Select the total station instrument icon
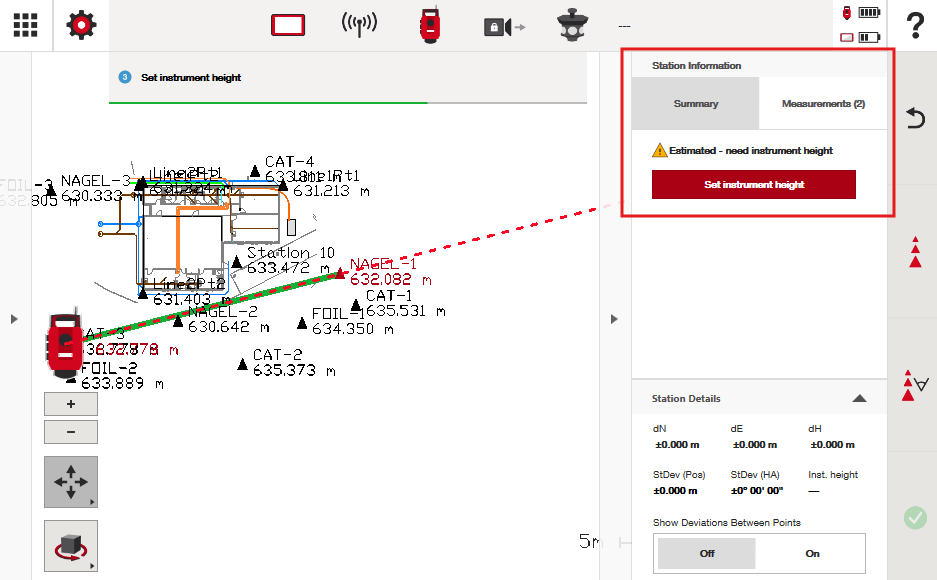 tap(430, 25)
